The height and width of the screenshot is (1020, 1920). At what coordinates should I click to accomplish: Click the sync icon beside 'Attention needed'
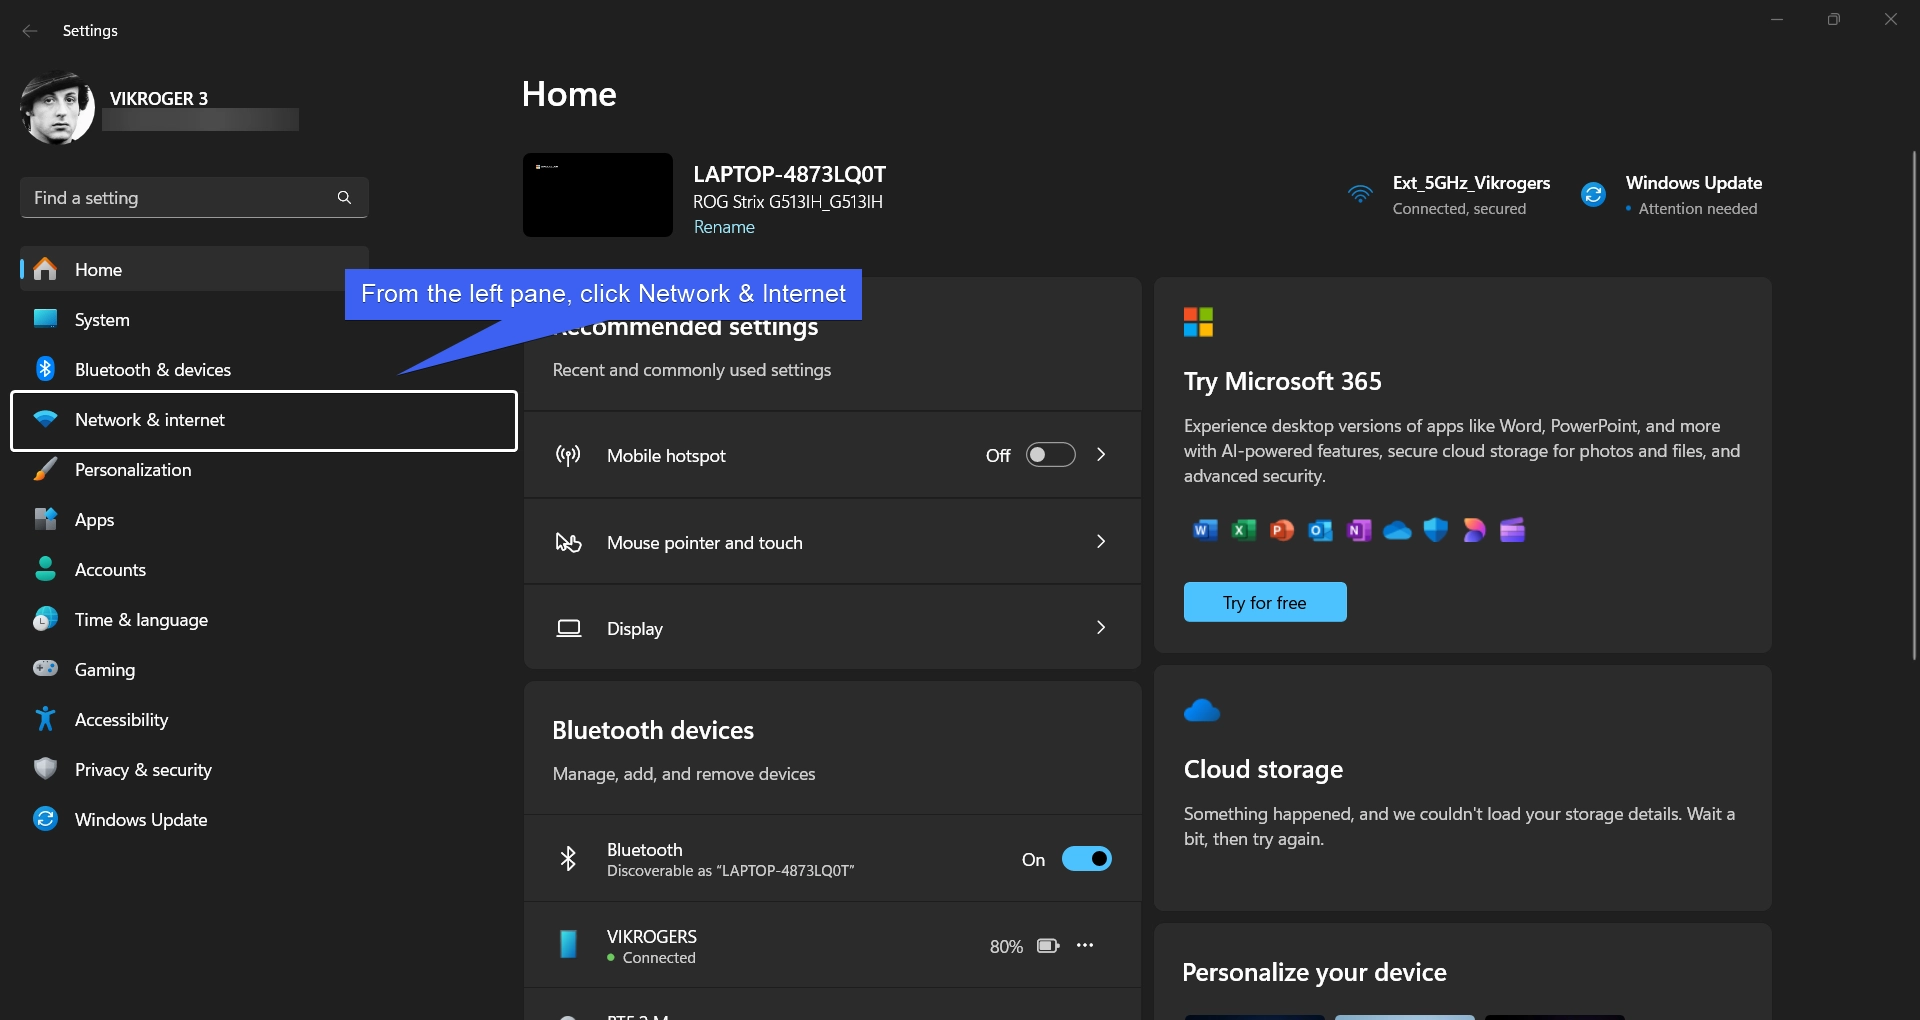(x=1593, y=194)
